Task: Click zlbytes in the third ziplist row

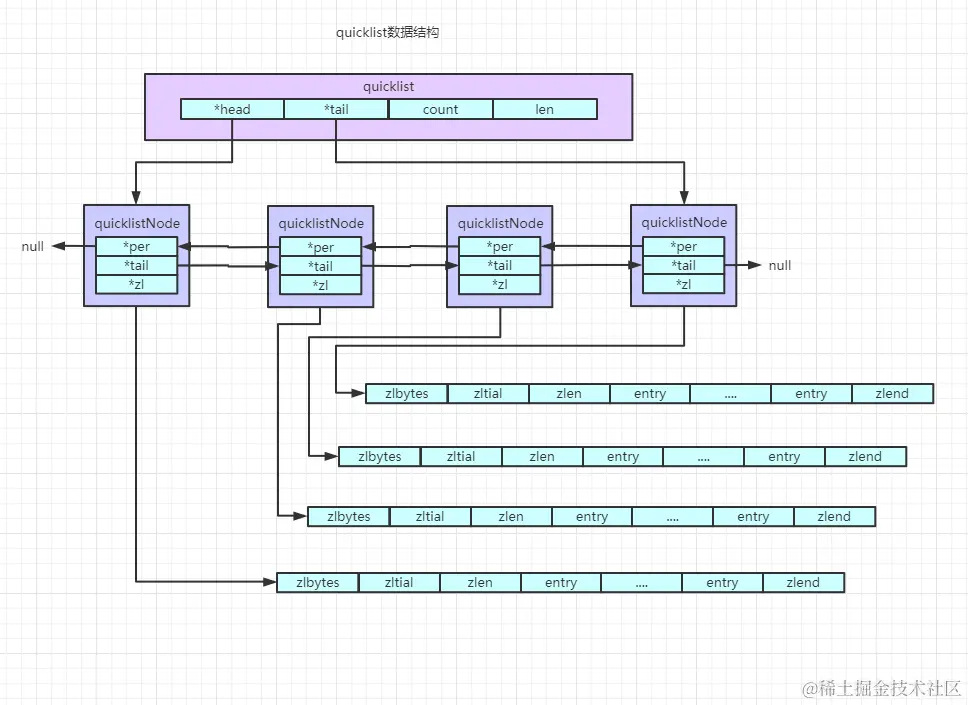Action: pos(349,516)
